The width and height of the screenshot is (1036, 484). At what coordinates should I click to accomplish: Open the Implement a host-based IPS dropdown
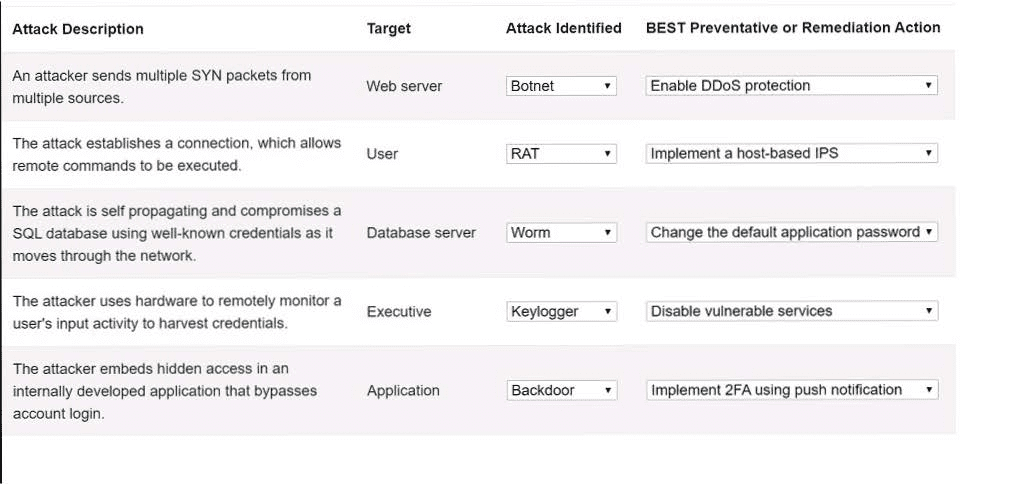[792, 154]
